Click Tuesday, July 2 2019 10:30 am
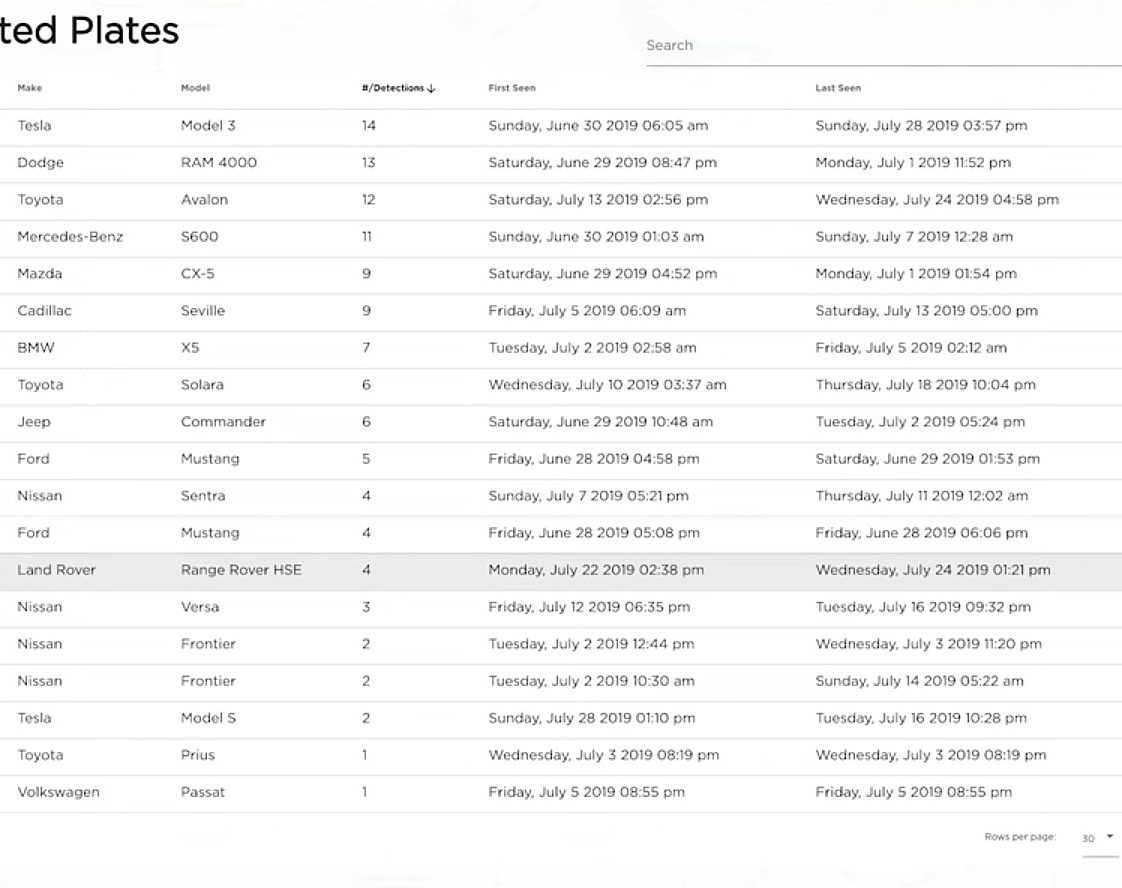Screen dimensions: 1122x888 pos(592,681)
